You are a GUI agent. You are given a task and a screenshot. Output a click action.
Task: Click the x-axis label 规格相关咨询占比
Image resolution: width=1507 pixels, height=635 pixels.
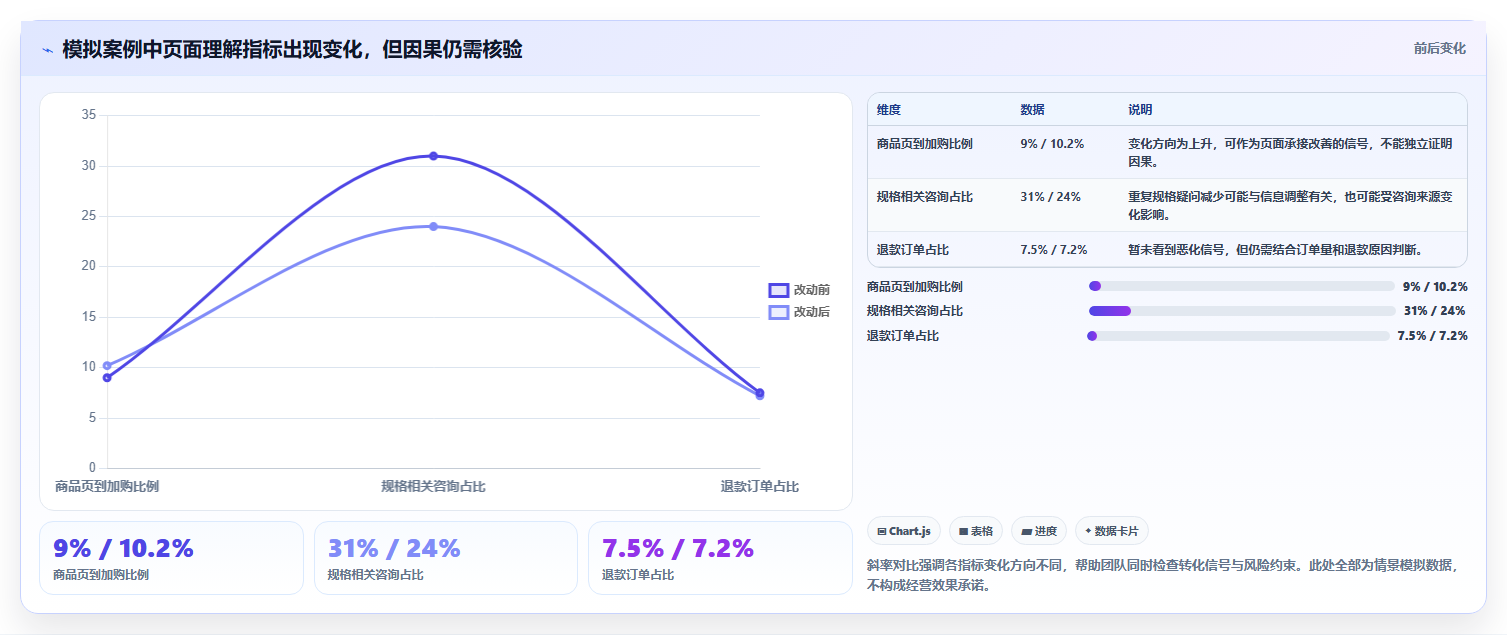[x=433, y=487]
